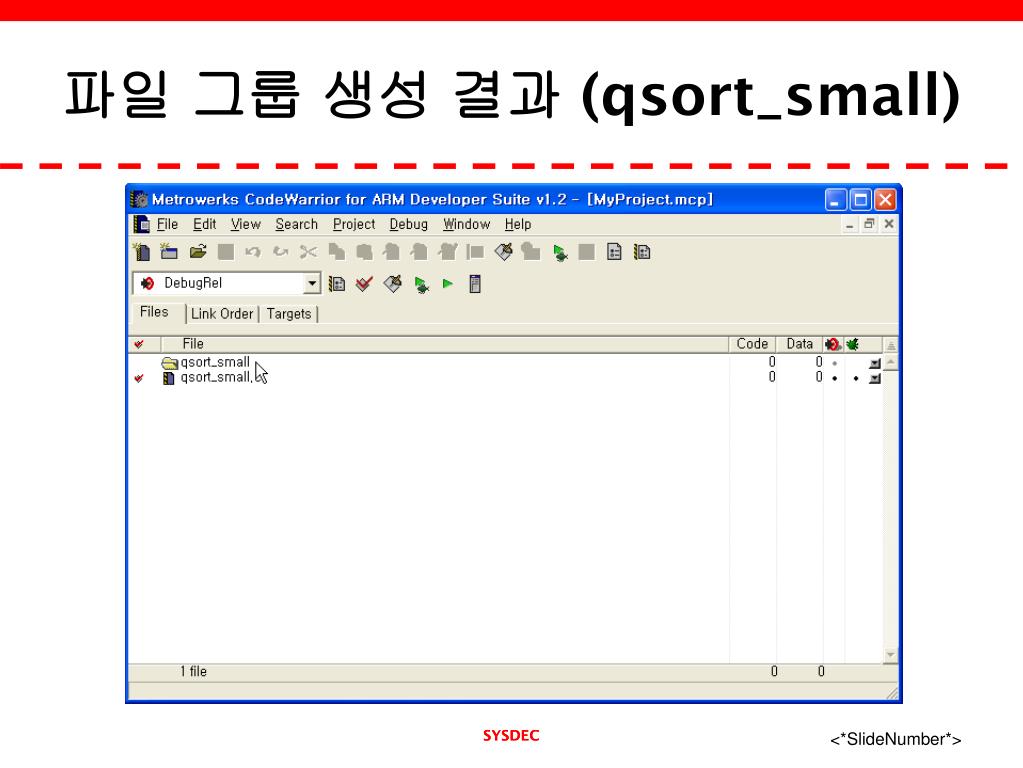Click the green Run arrow icon
Viewport: 1023px width, 768px height.
pos(448,284)
